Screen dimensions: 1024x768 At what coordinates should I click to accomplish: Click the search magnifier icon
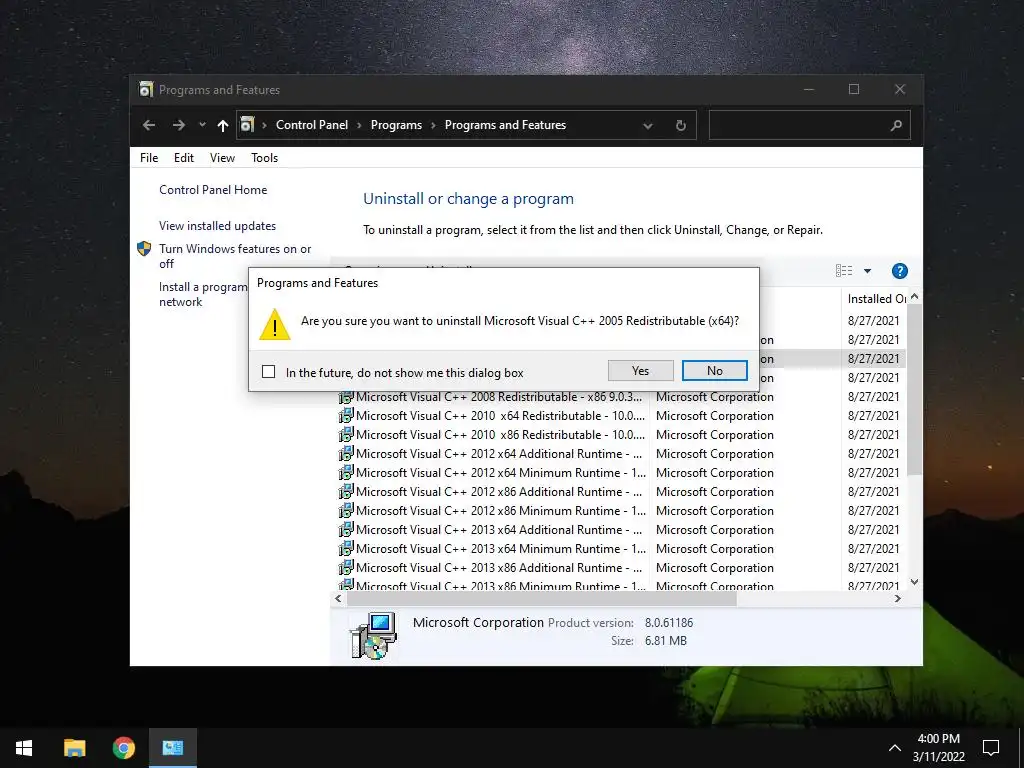[x=896, y=125]
